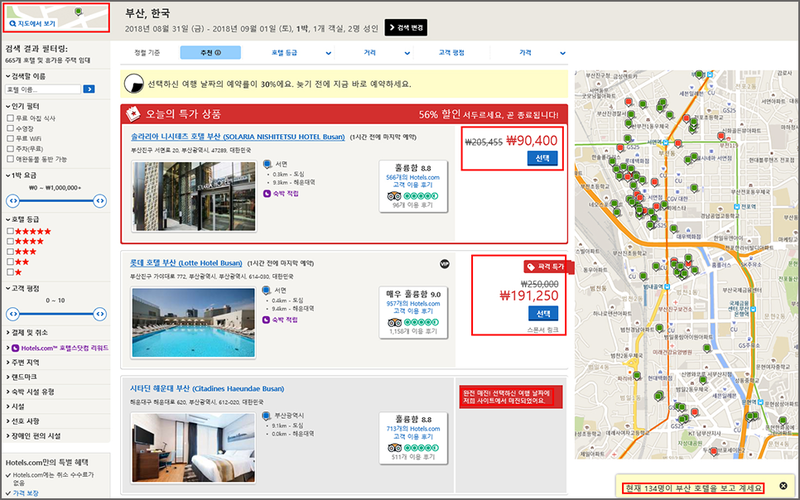Click 선택 button for Solaria Nishitetsu Hotel
The image size is (800, 500).
[x=541, y=159]
